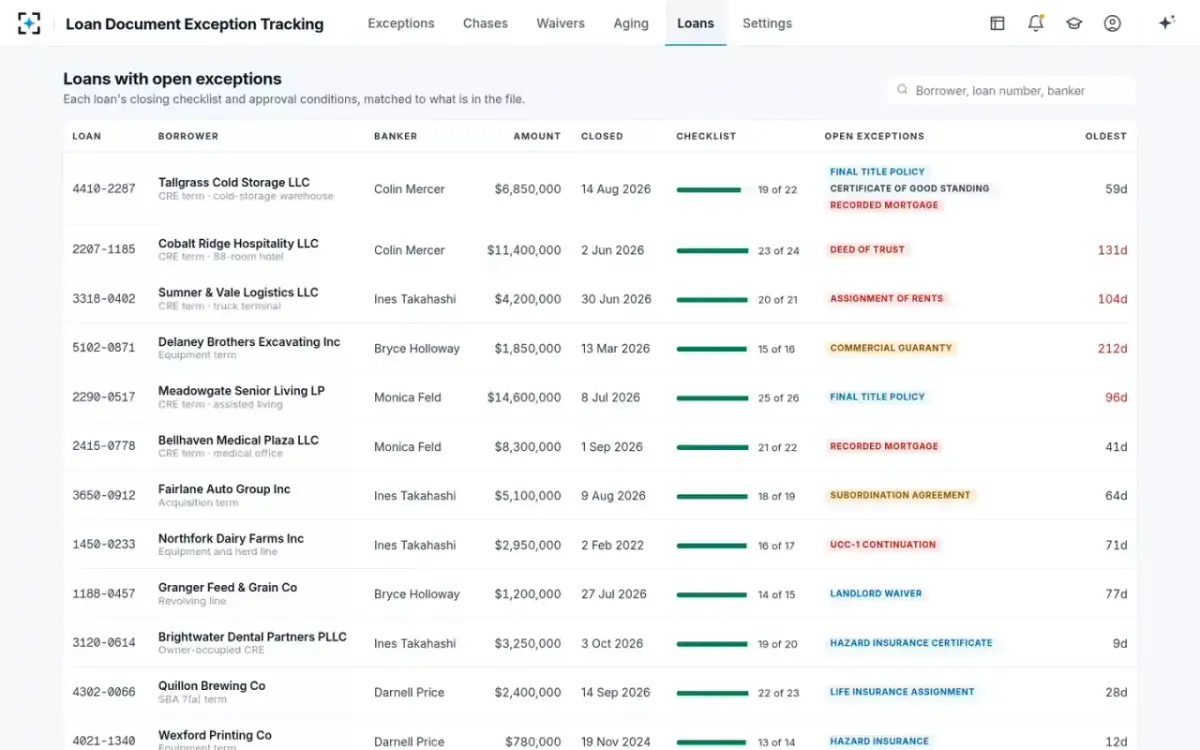Image resolution: width=1200 pixels, height=750 pixels.
Task: Open borrower Cobalt Ridge Hospitality LLC
Action: [x=238, y=243]
